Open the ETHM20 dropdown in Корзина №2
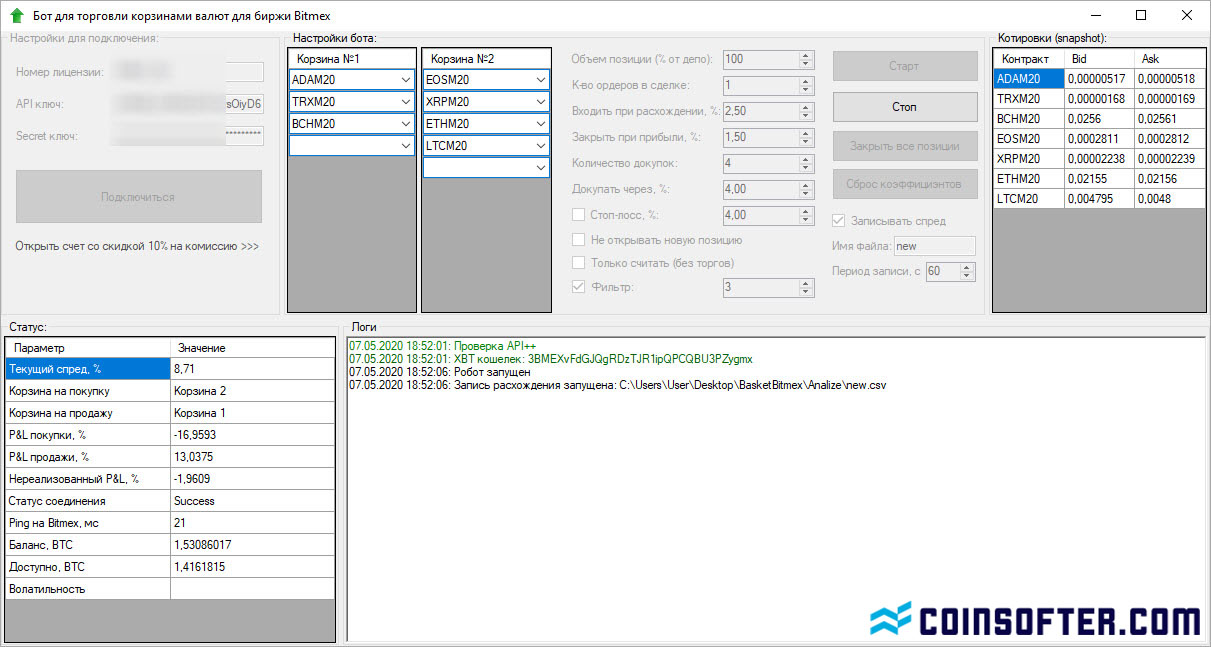Image resolution: width=1211 pixels, height=647 pixels. [x=541, y=123]
